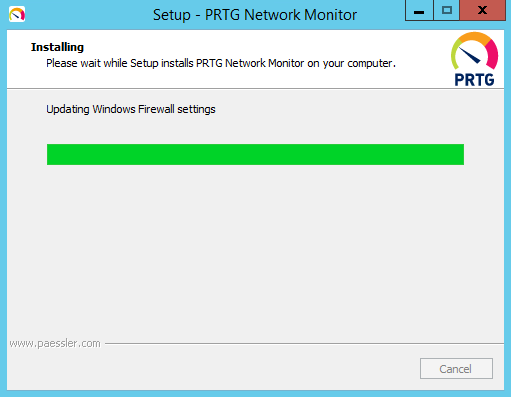Minimize the PRTG Setup window
Viewport: 511px width, 397px height.
tap(419, 11)
